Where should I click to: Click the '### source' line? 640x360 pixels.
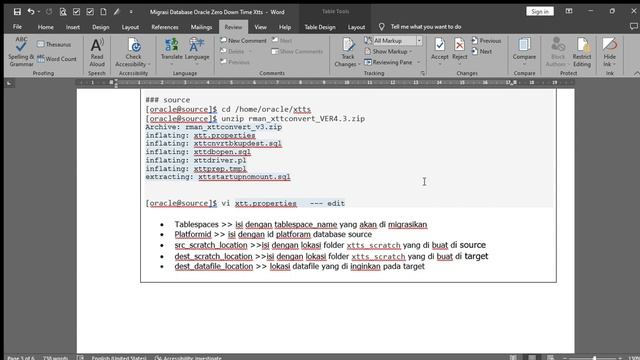point(168,100)
